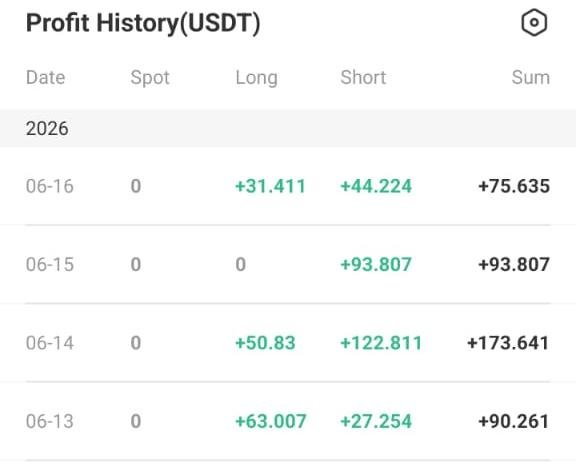Click Long profit +31.411 value
Screen dimensions: 576x465
click(270, 186)
